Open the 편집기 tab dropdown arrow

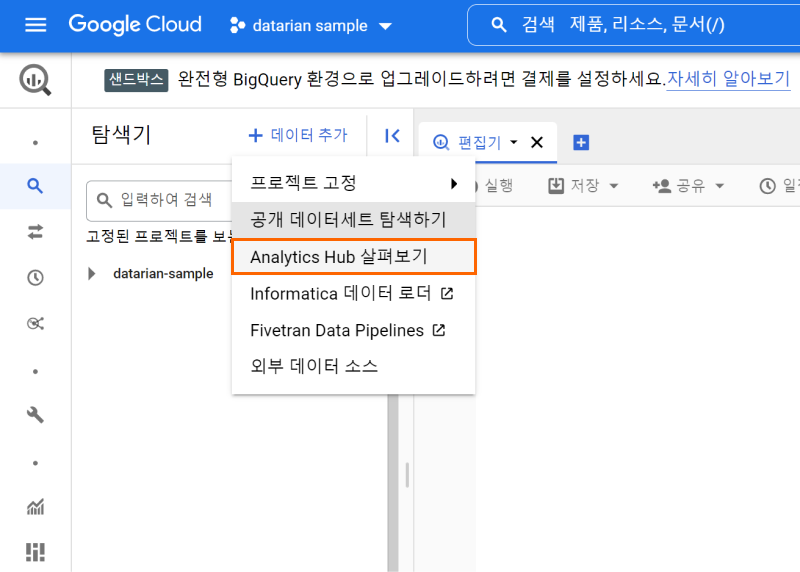pos(514,142)
